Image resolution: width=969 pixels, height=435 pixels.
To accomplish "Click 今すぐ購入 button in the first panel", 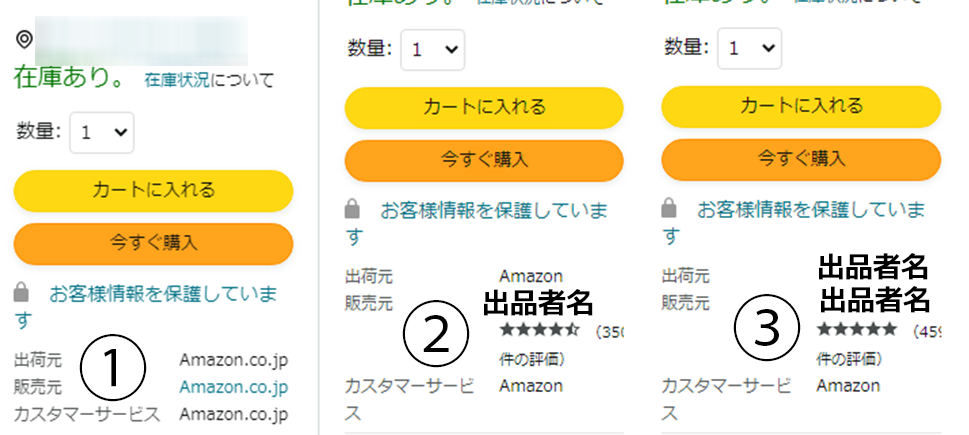I will point(153,243).
